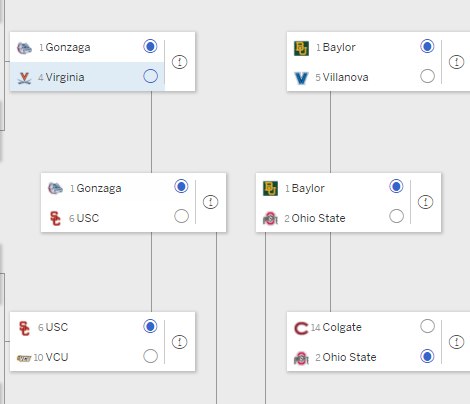The width and height of the screenshot is (470, 404).
Task: Open info icon for Colgate vs Ohio State matchup
Action: pos(456,342)
